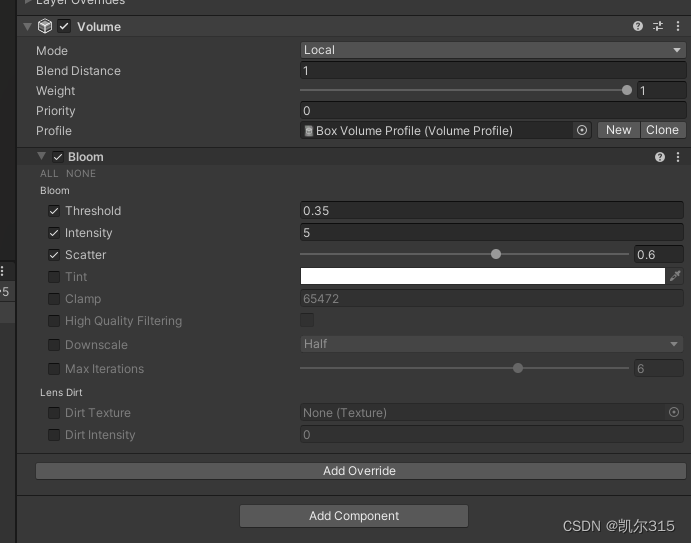Viewport: 691px width, 543px height.
Task: Toggle High Quality Filtering value checkbox
Action: click(x=307, y=320)
